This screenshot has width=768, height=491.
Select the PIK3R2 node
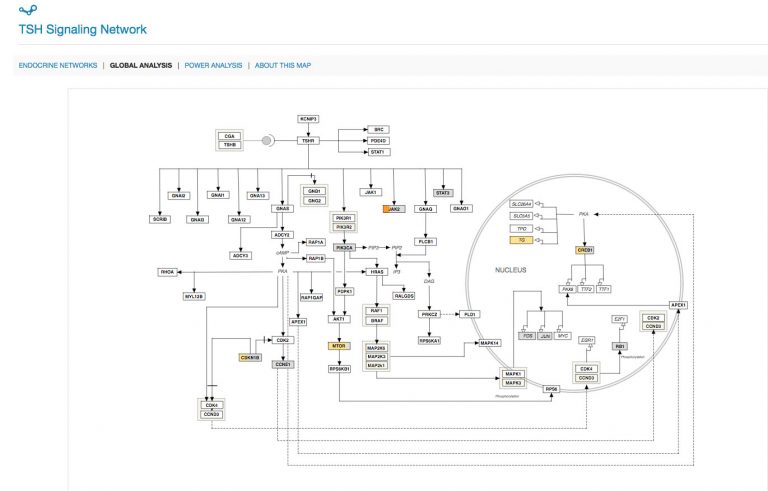(x=344, y=227)
